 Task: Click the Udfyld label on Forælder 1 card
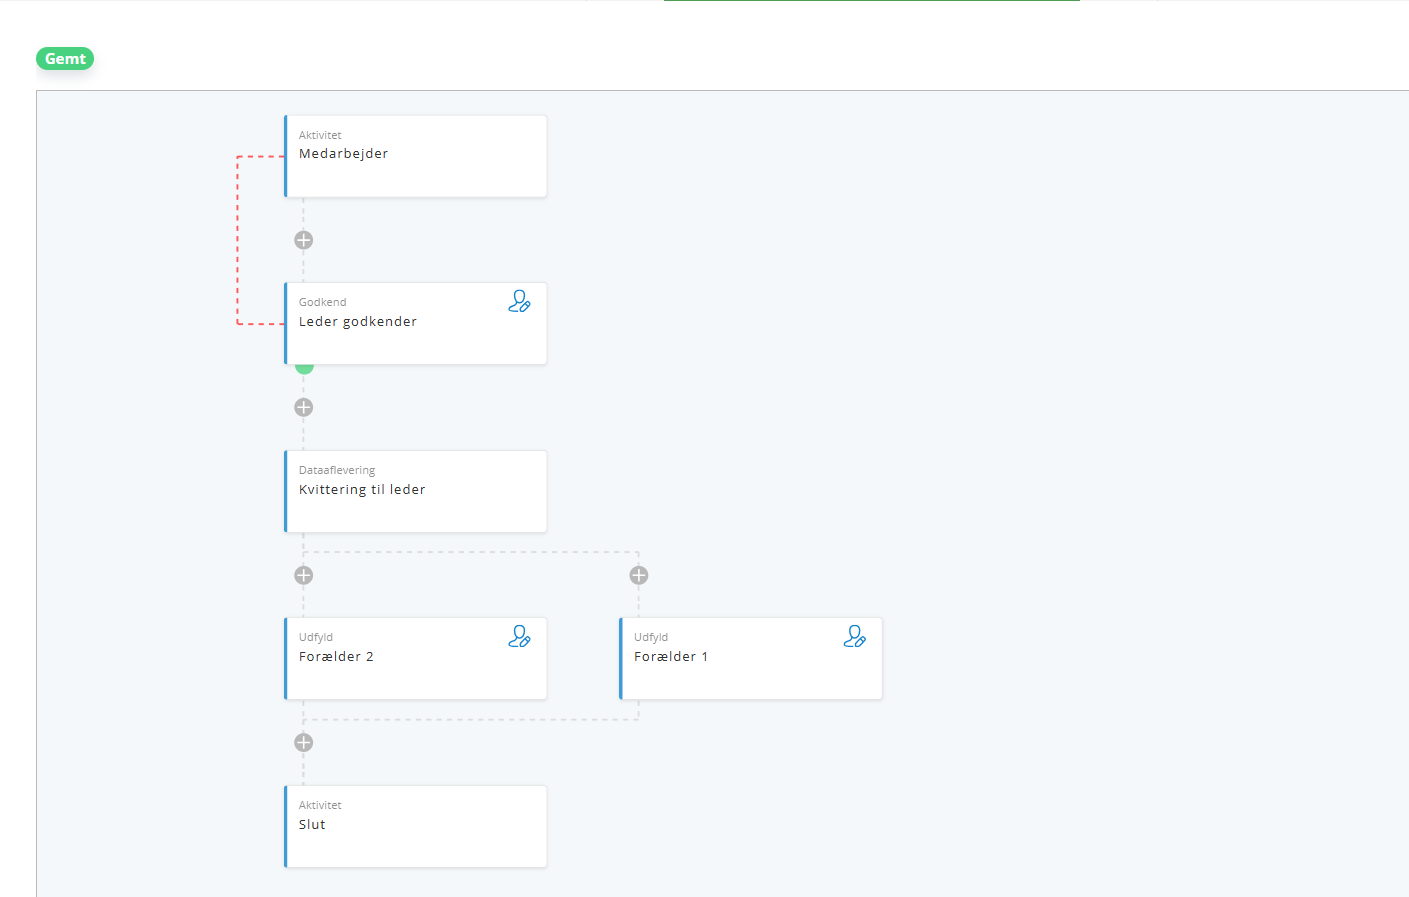point(651,637)
